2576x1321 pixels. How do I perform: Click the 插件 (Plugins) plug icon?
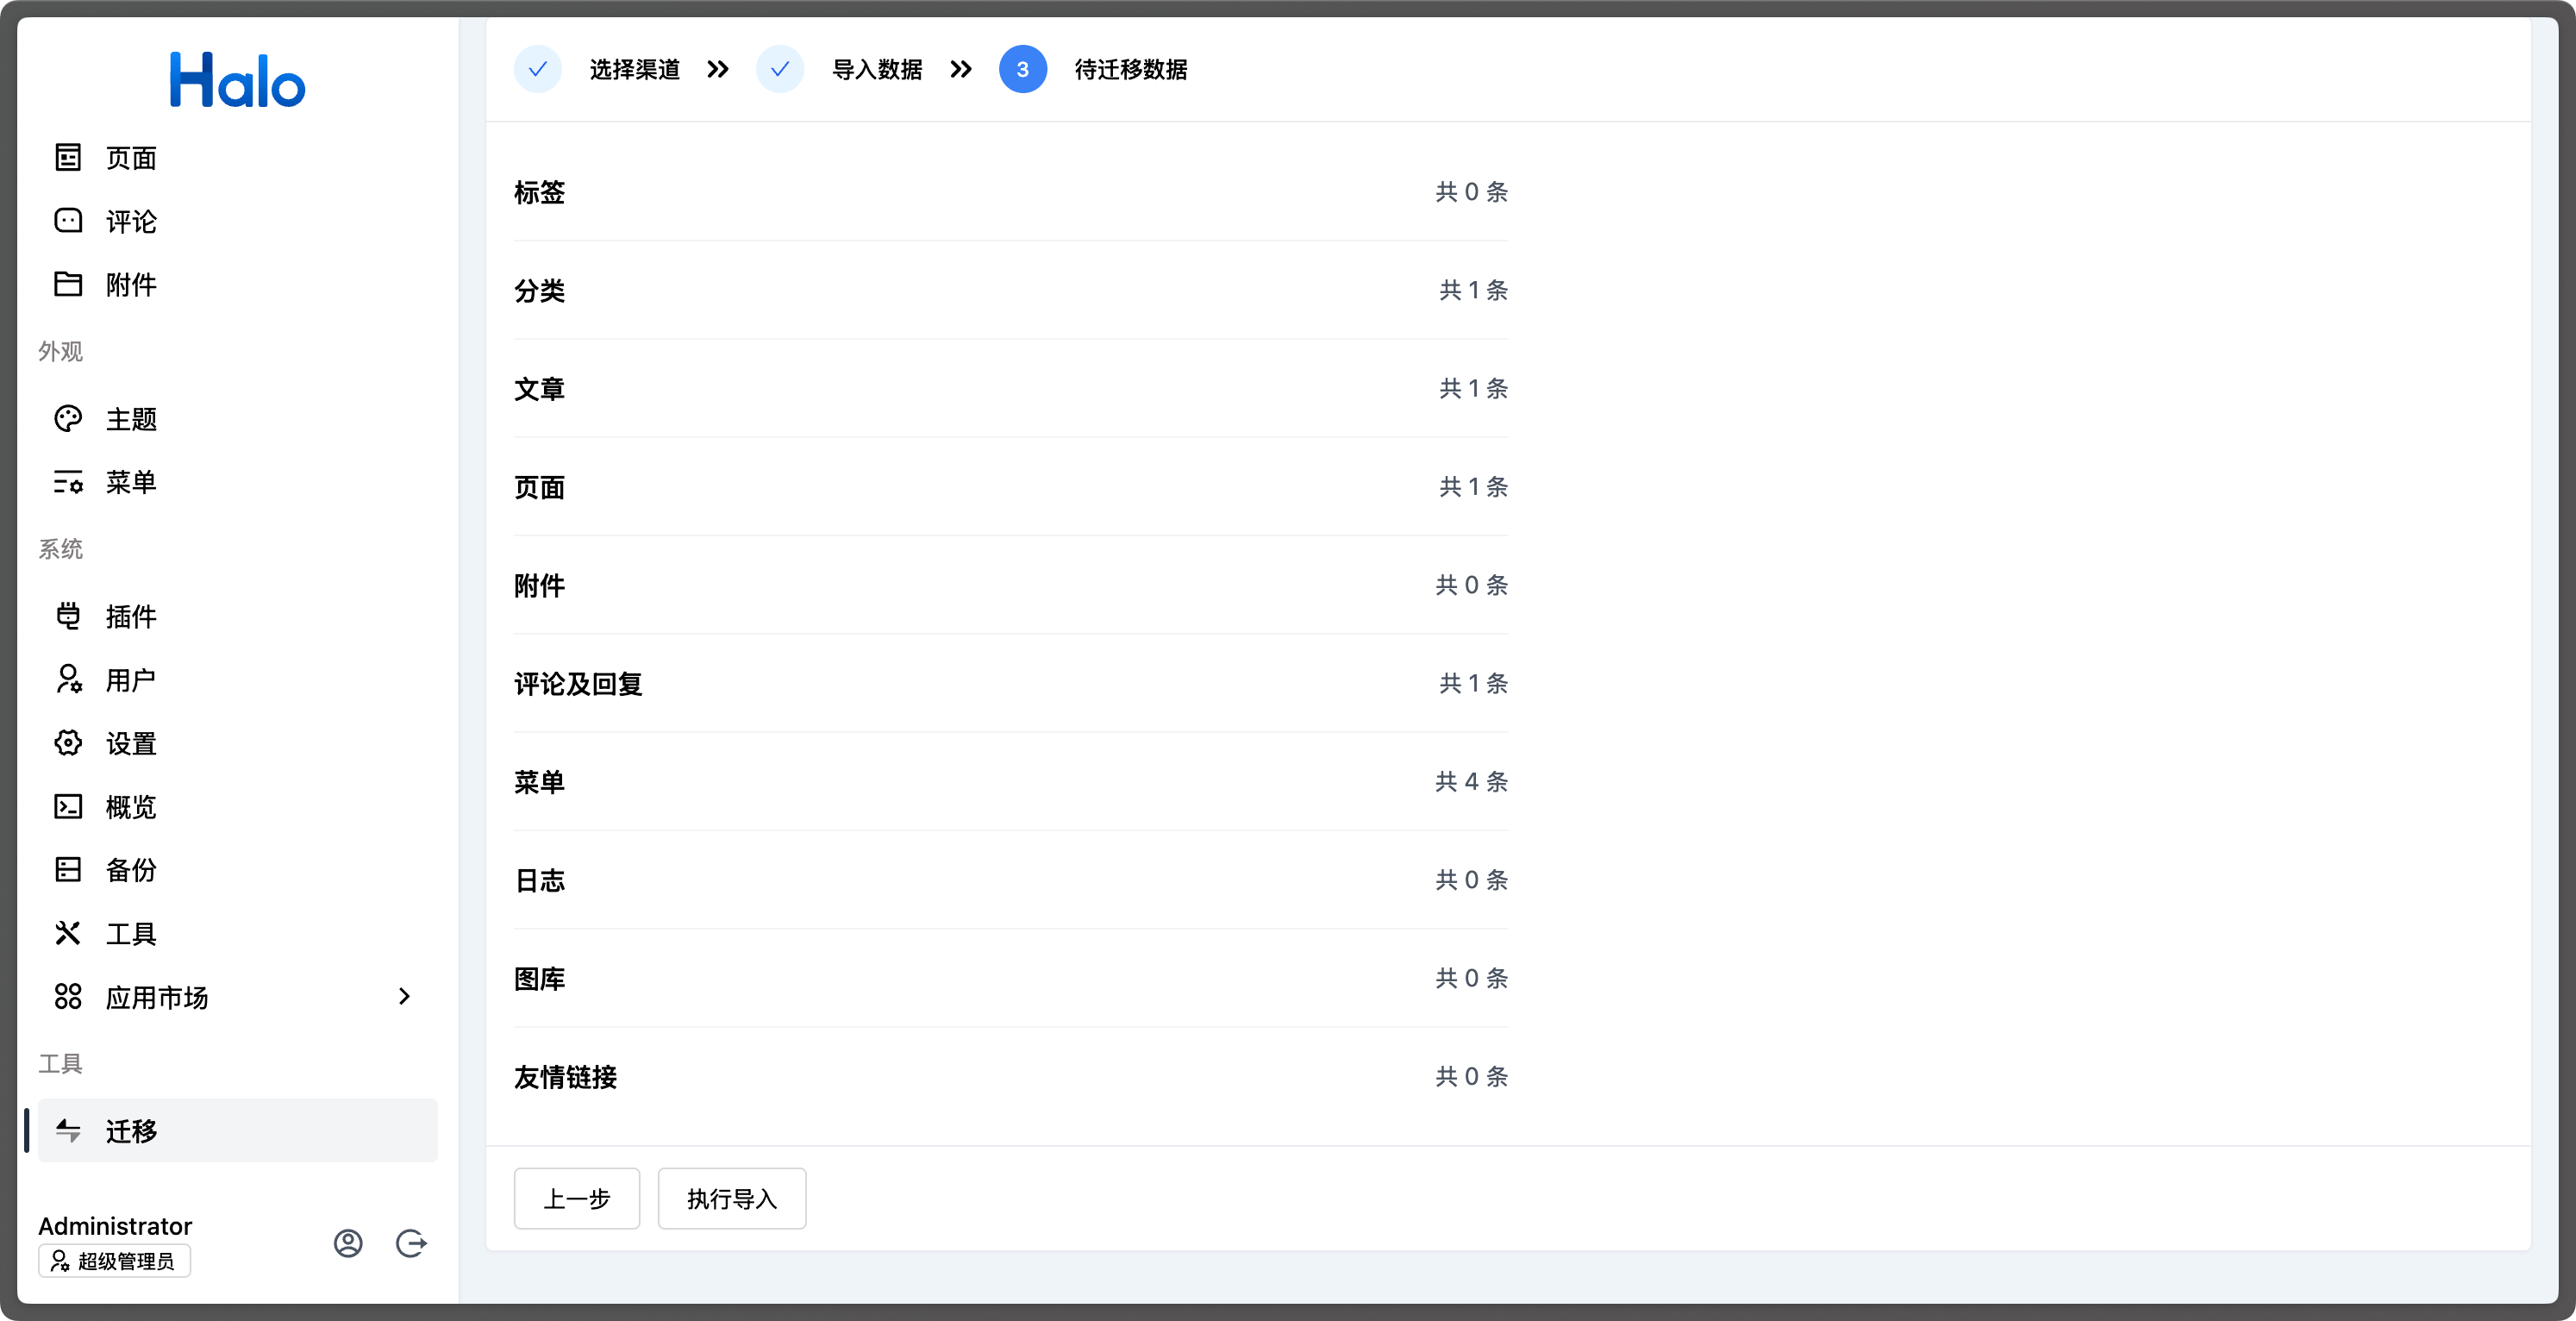pyautogui.click(x=67, y=616)
